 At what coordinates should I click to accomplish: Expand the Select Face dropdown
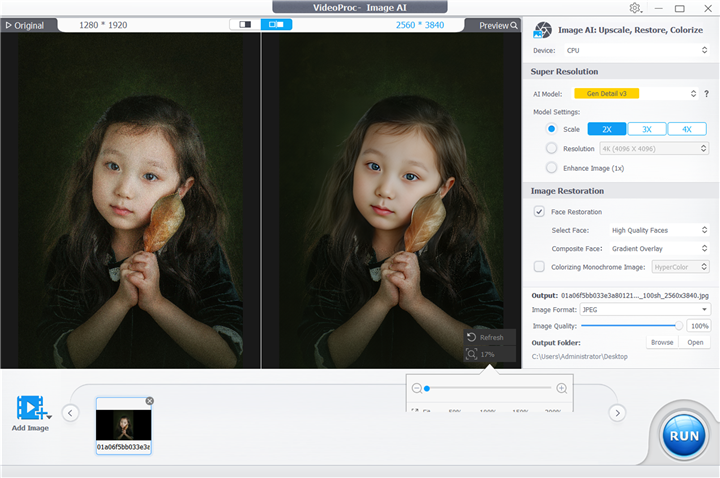[659, 230]
